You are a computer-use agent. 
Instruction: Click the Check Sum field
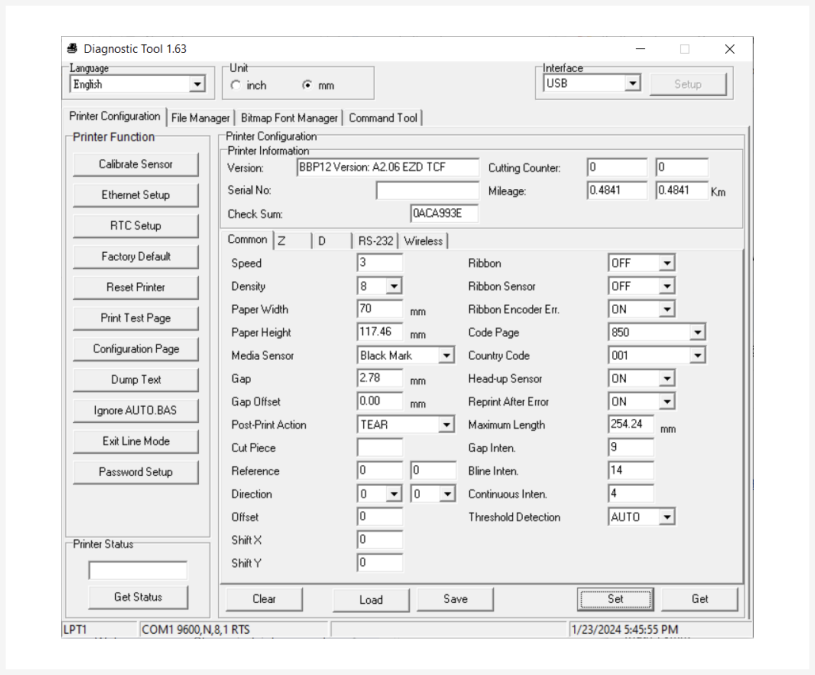[x=444, y=214]
